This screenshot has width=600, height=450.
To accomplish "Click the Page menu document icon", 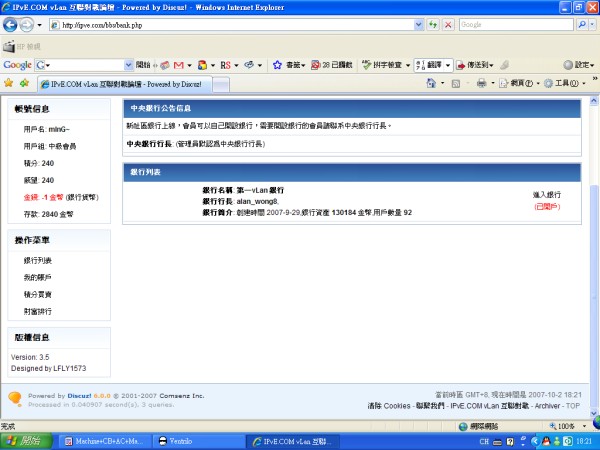I will [503, 83].
